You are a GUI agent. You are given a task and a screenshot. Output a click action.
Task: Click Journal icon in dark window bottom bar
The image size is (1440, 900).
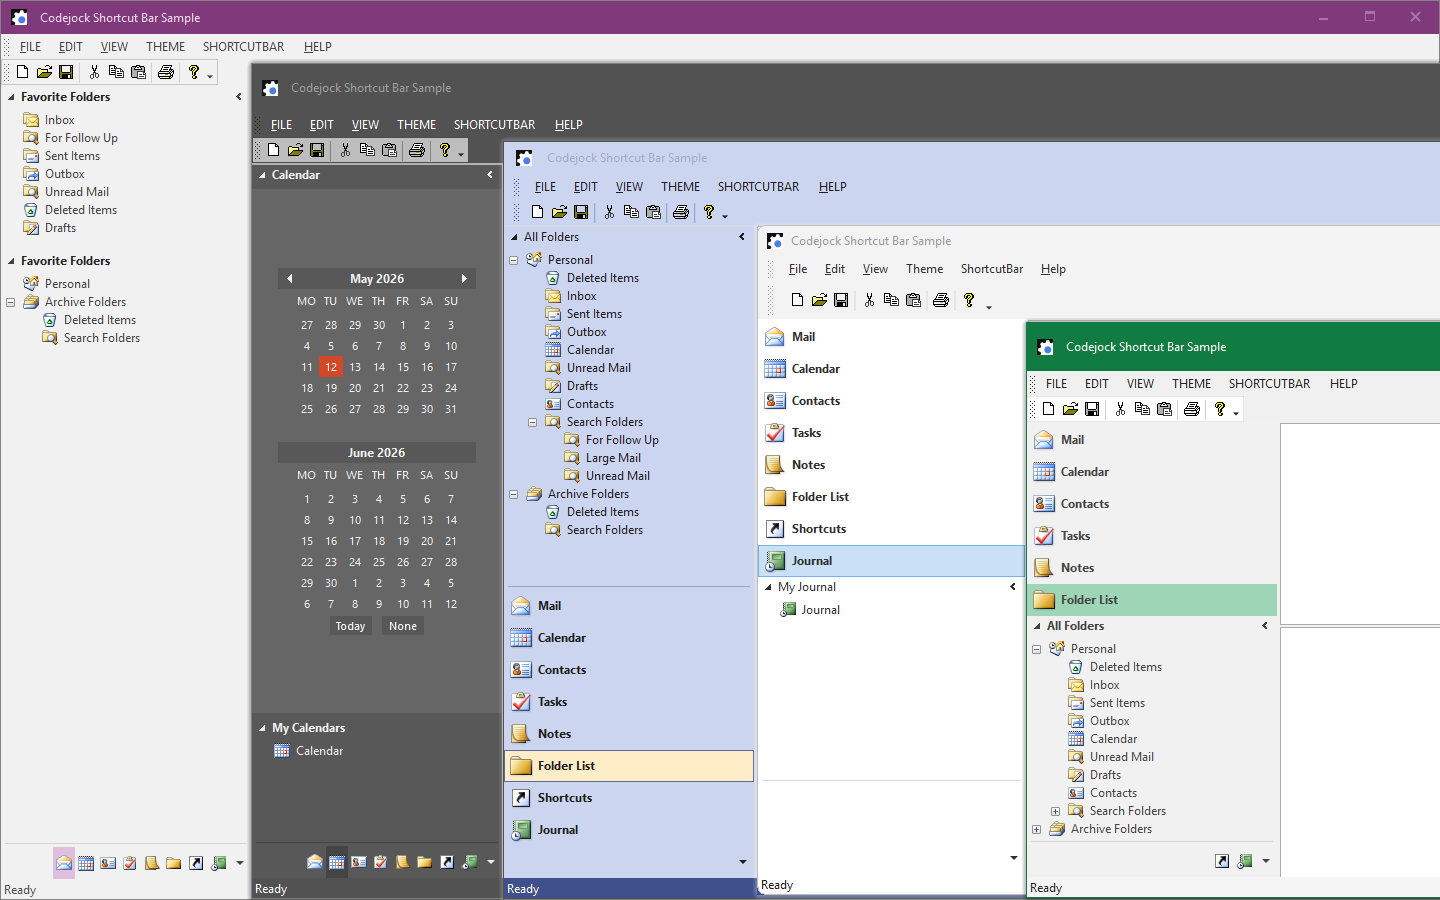469,862
